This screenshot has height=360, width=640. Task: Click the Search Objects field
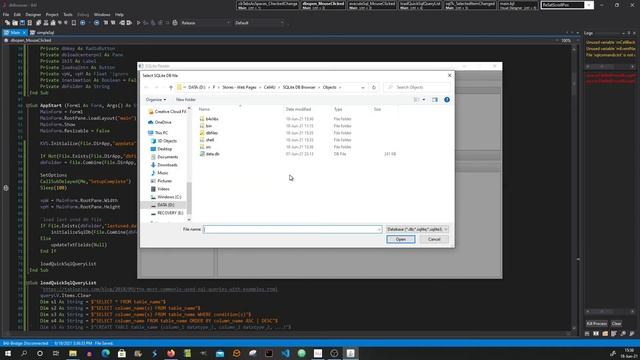[x=417, y=87]
